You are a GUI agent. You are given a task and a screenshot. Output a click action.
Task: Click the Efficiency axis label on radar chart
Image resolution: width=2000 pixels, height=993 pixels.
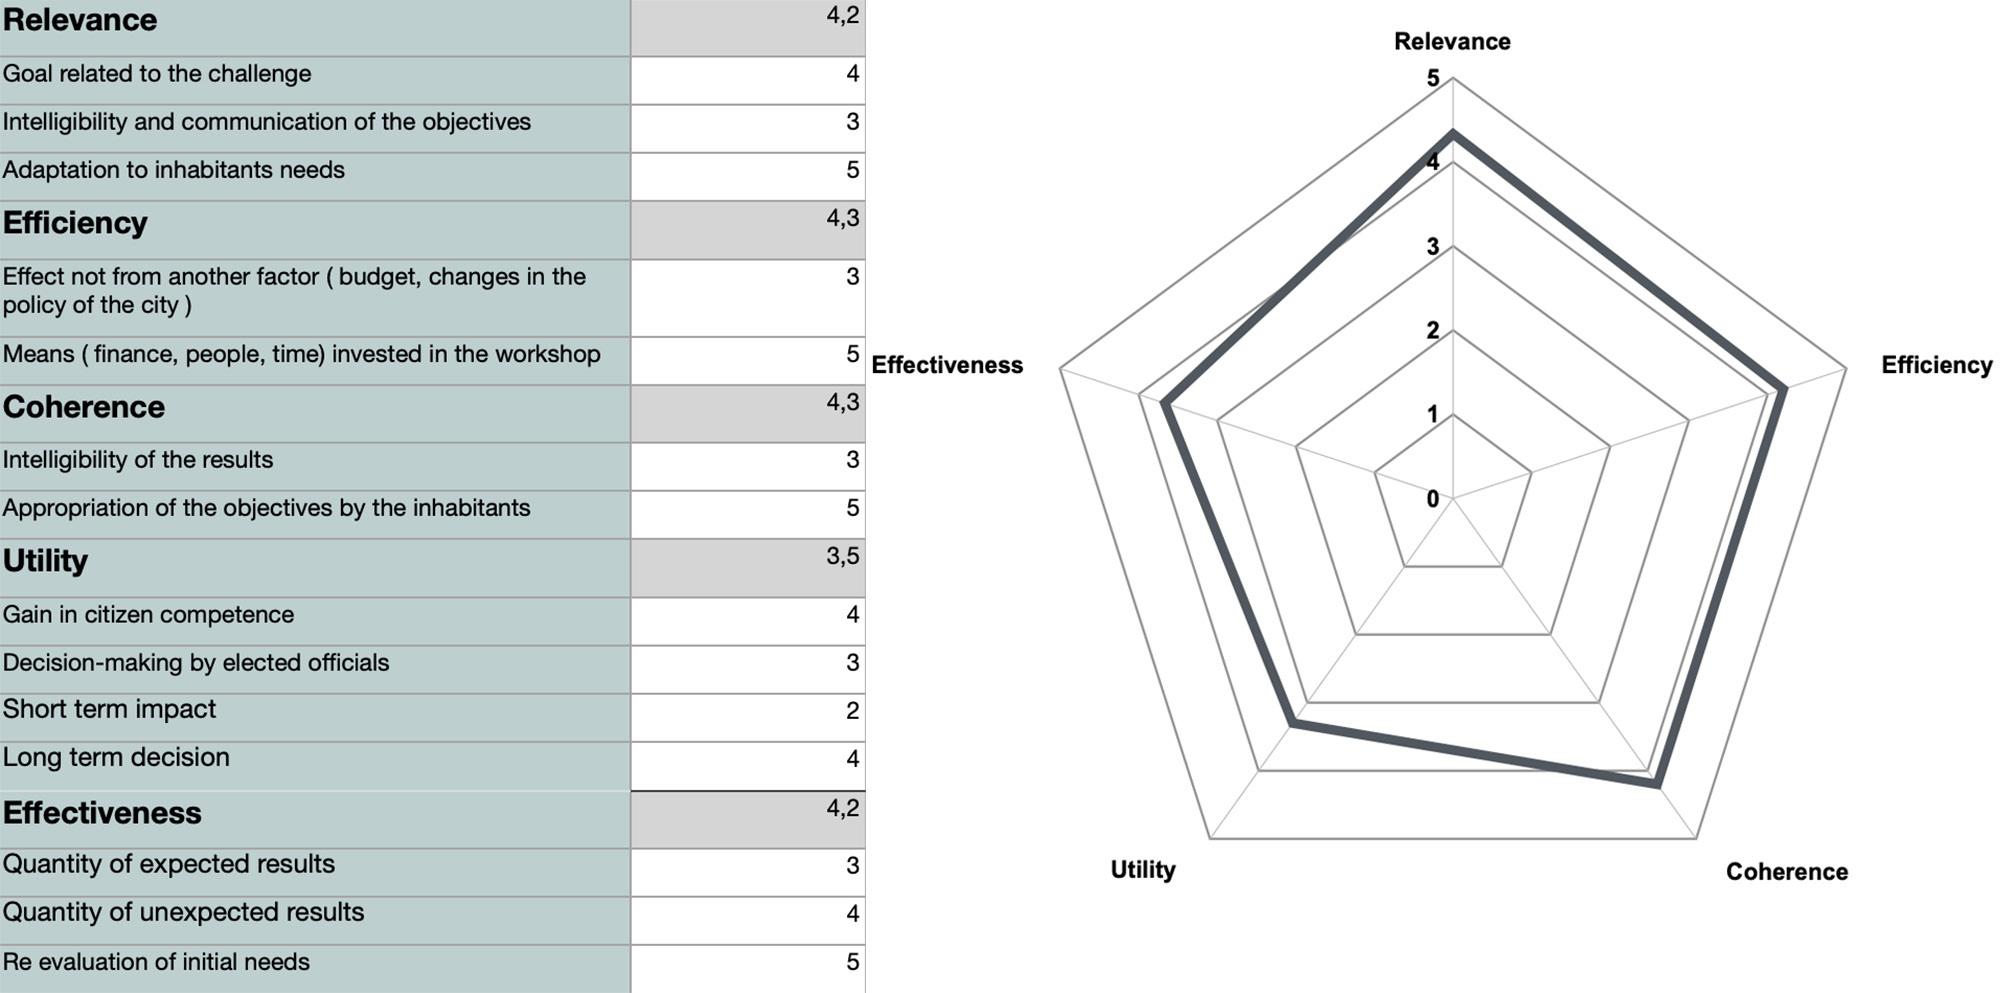(x=1937, y=365)
